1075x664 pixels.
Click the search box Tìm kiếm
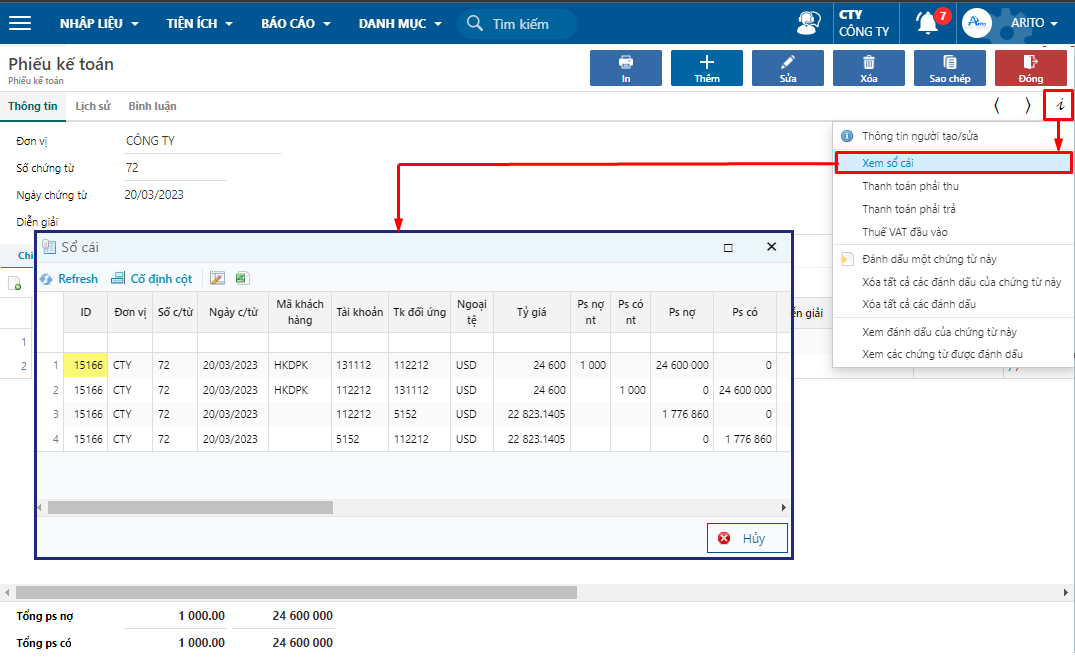(x=518, y=24)
